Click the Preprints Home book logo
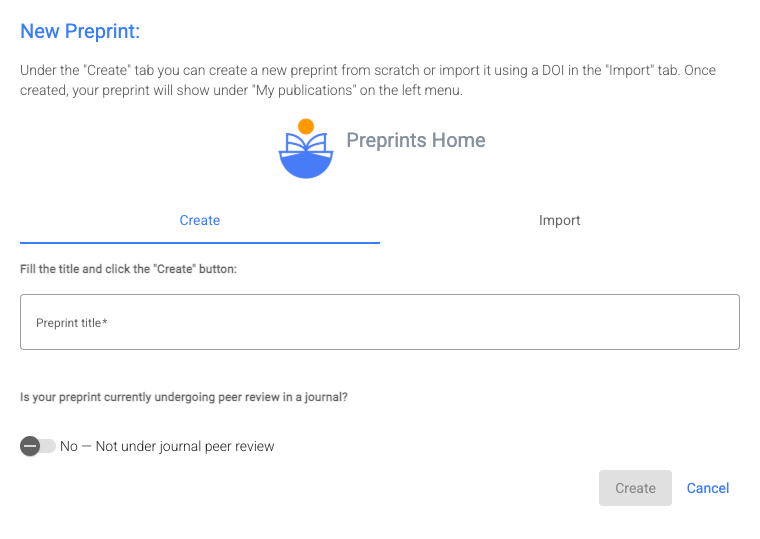Image resolution: width=760 pixels, height=539 pixels. [305, 149]
